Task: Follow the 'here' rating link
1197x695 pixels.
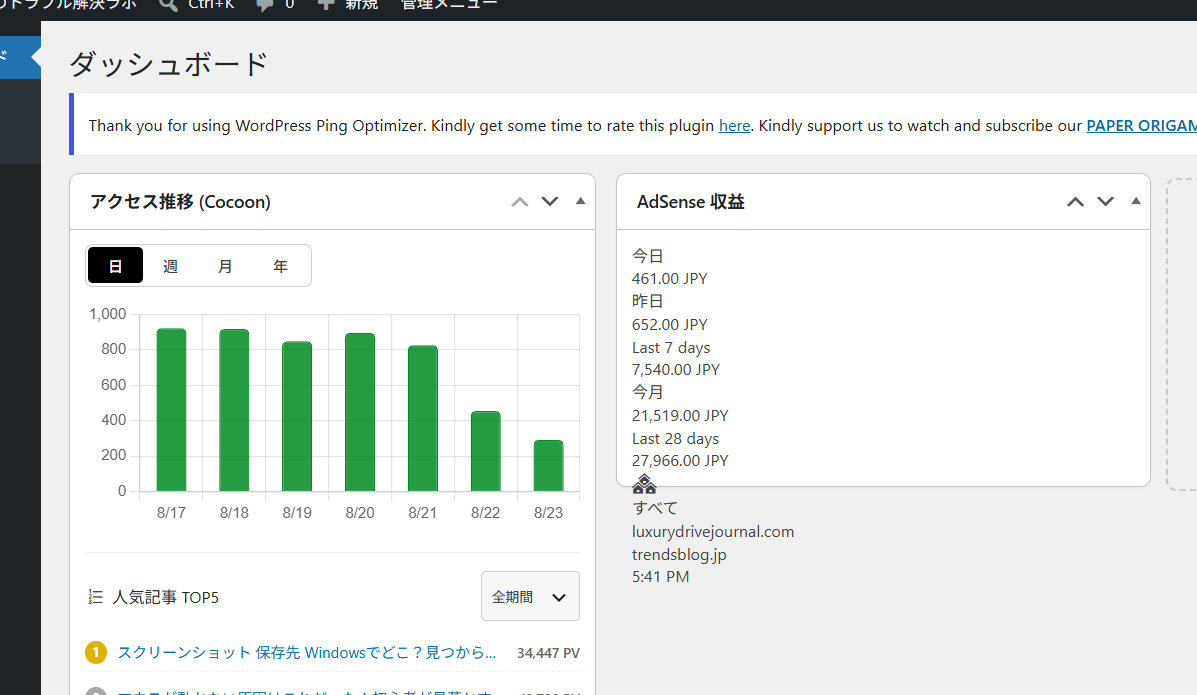Action: coord(734,125)
